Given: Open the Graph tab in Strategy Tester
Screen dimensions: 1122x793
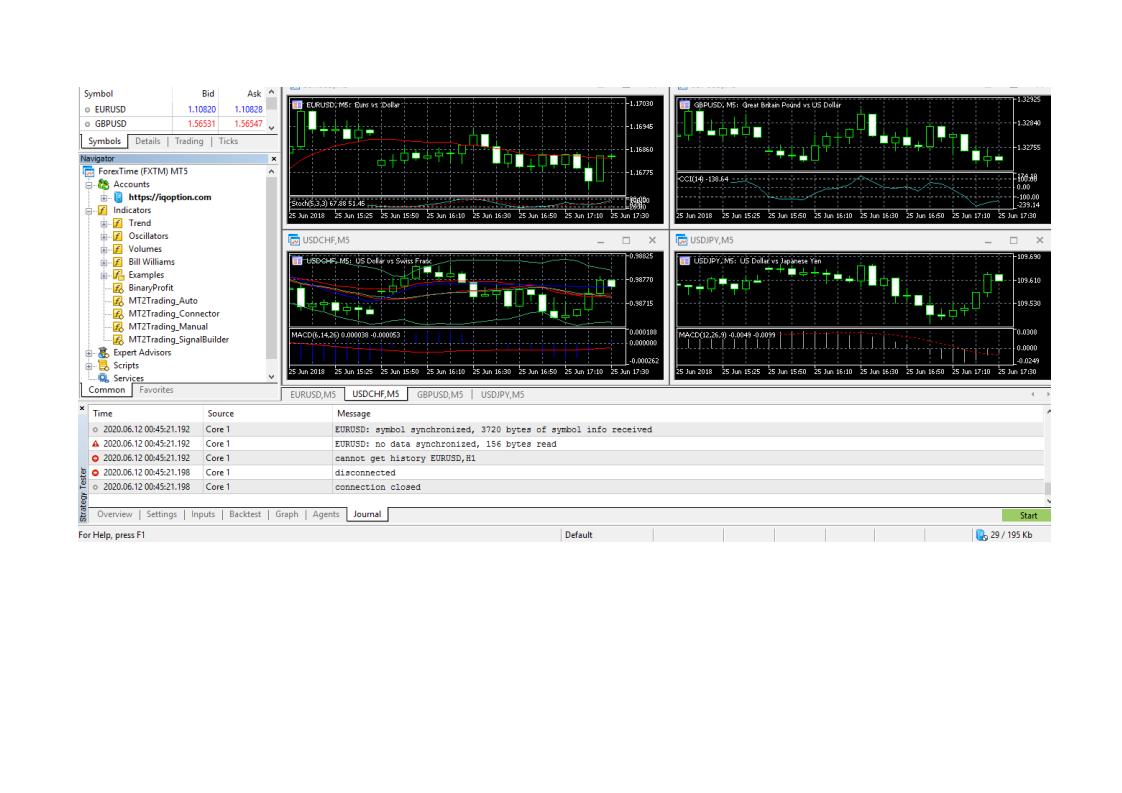Looking at the screenshot, I should (x=287, y=515).
